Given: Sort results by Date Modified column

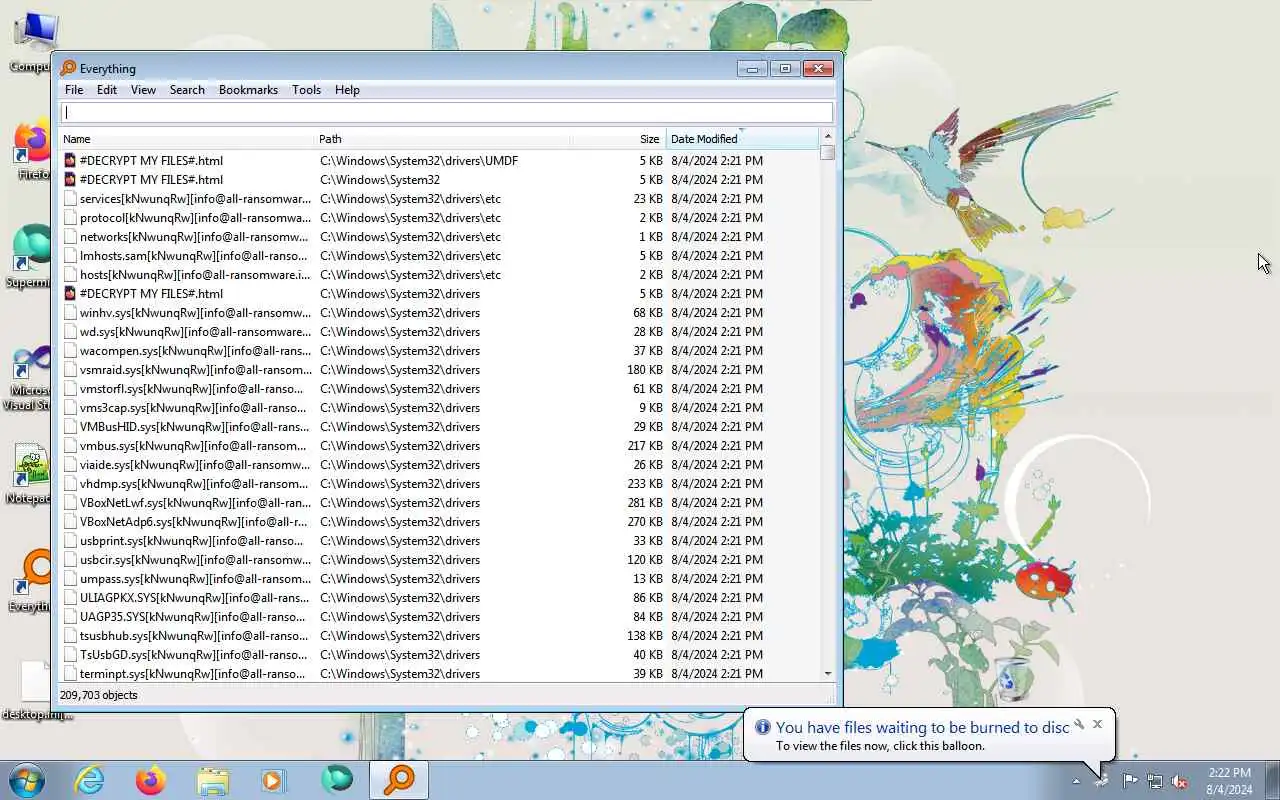Looking at the screenshot, I should 741,139.
